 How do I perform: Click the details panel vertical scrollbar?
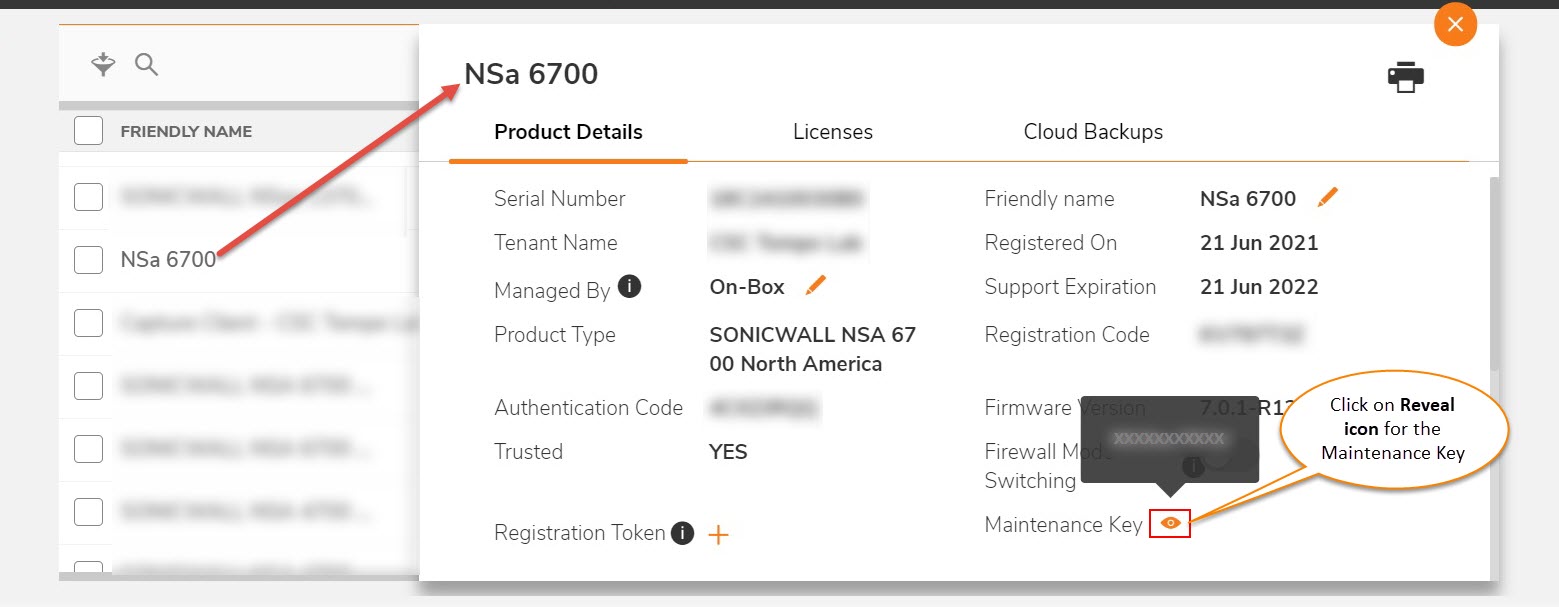click(x=1494, y=270)
